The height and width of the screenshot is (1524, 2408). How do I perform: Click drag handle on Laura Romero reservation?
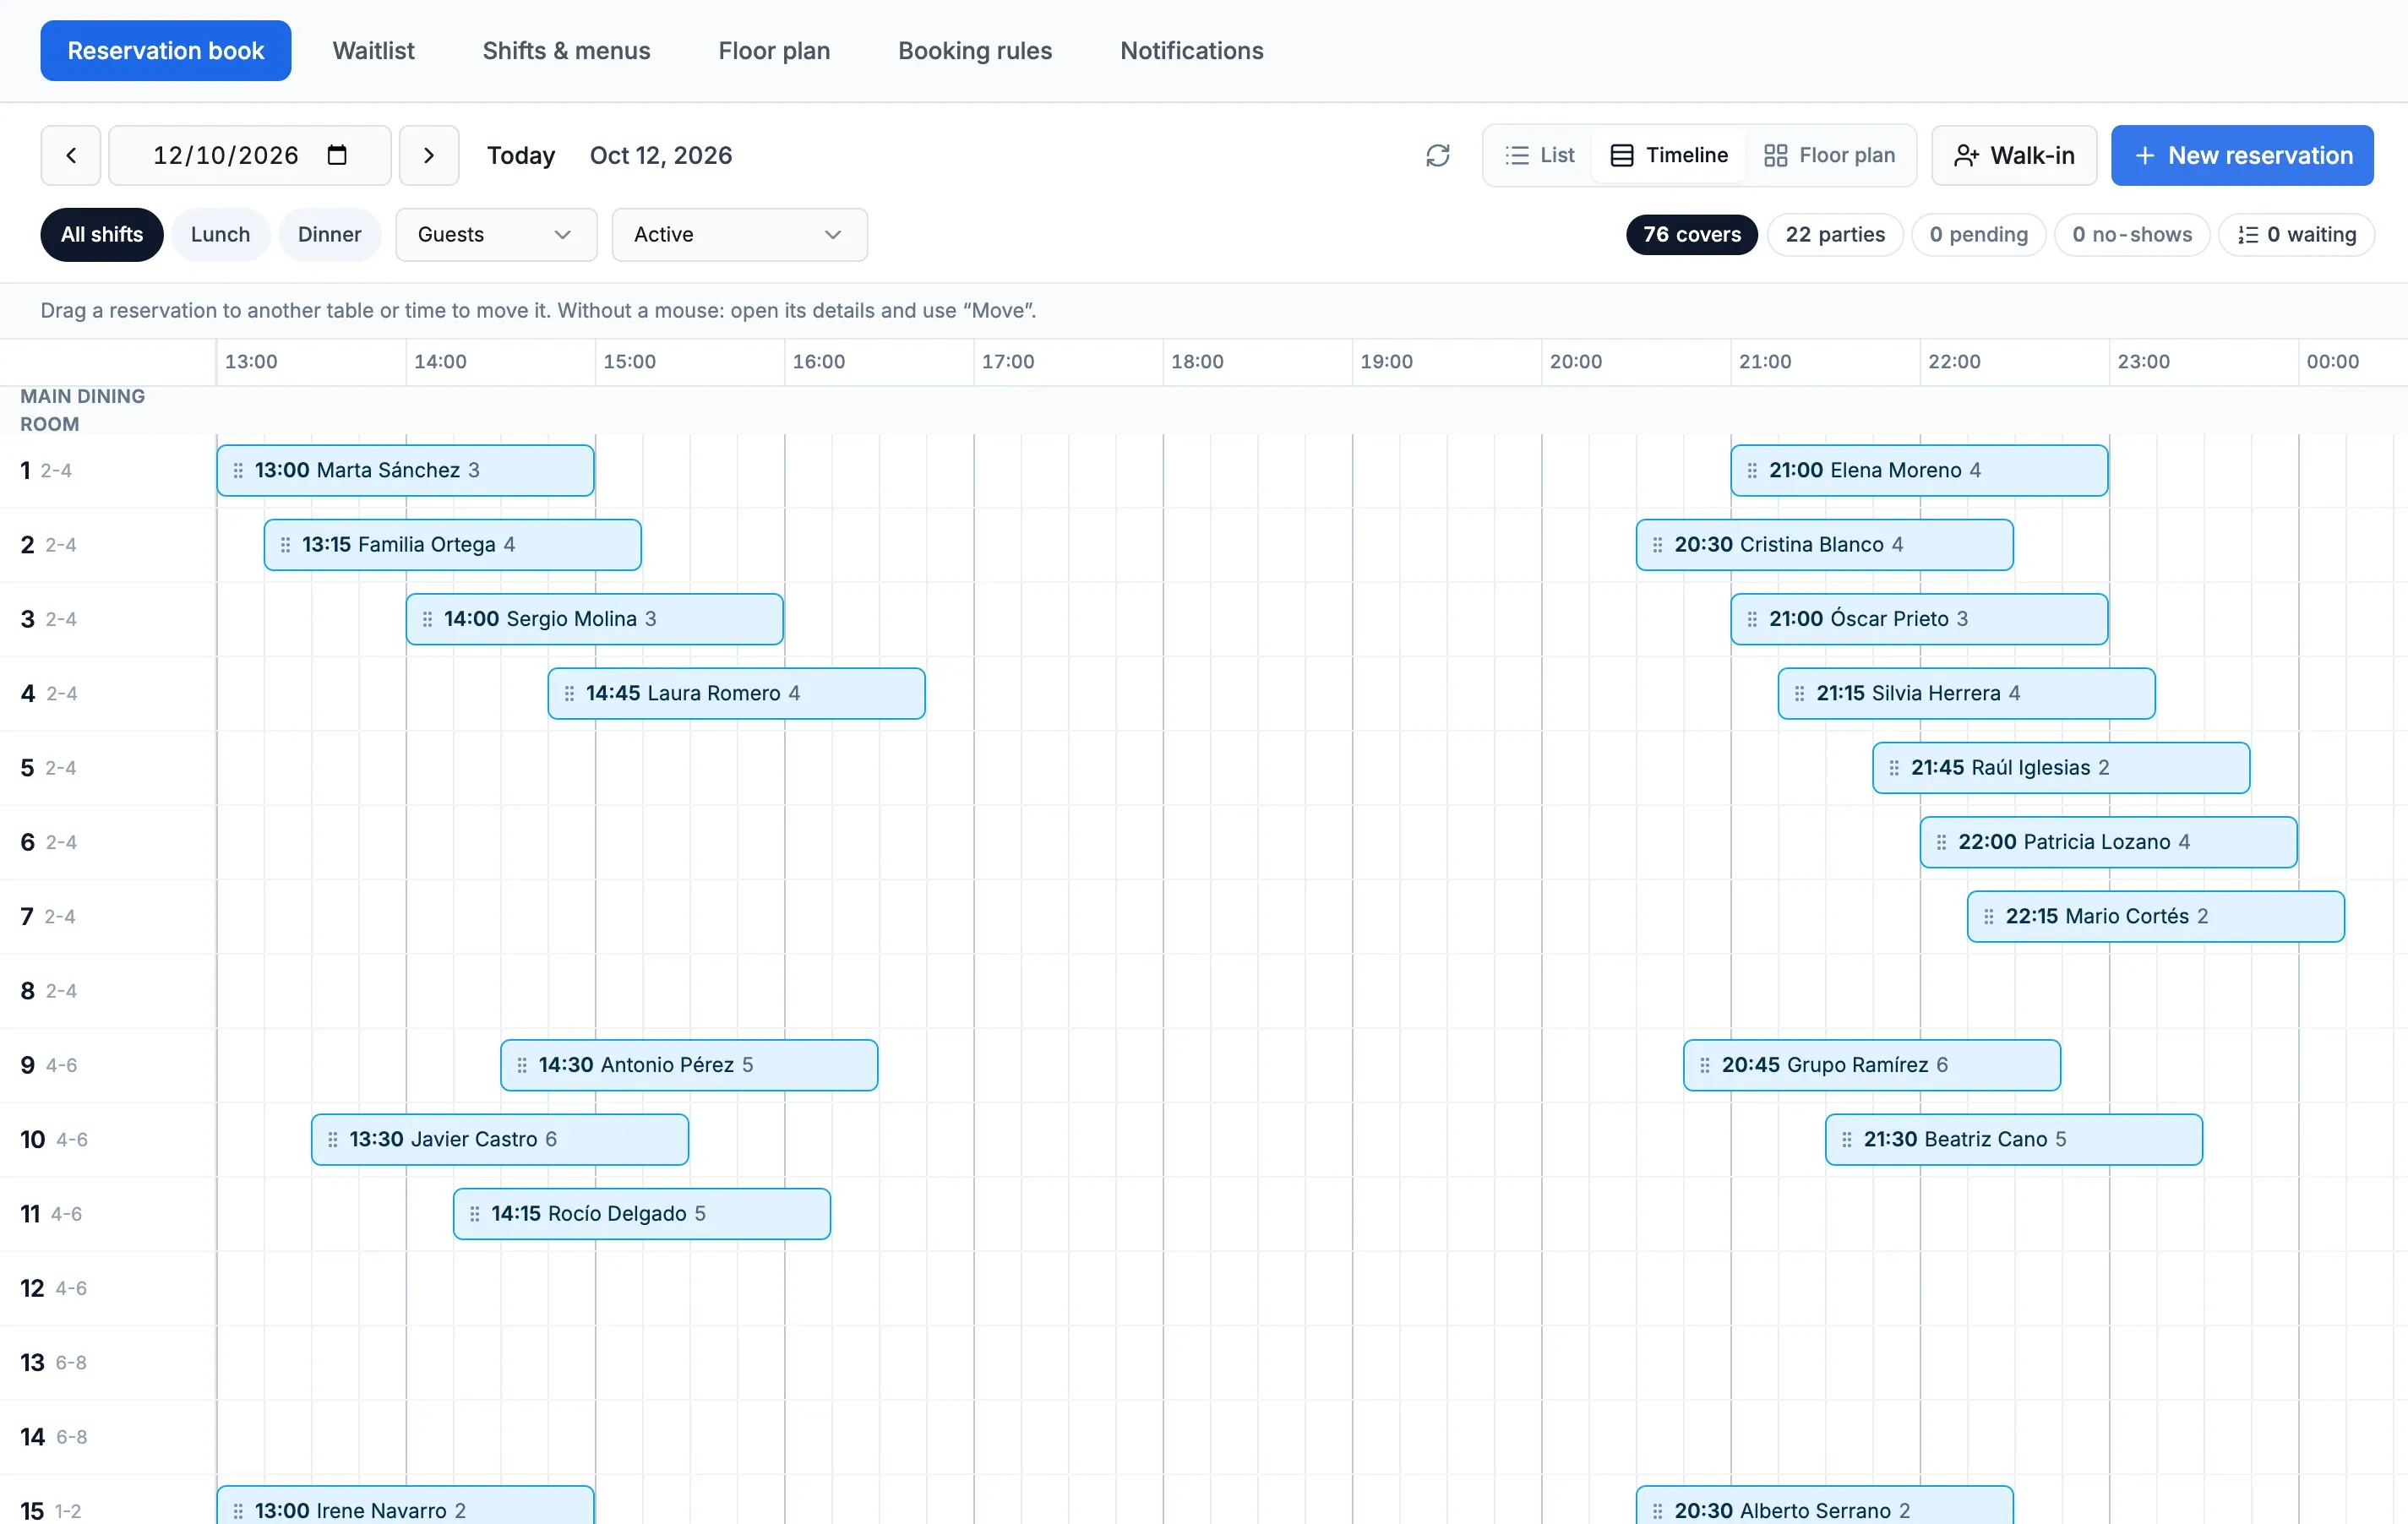(x=570, y=693)
